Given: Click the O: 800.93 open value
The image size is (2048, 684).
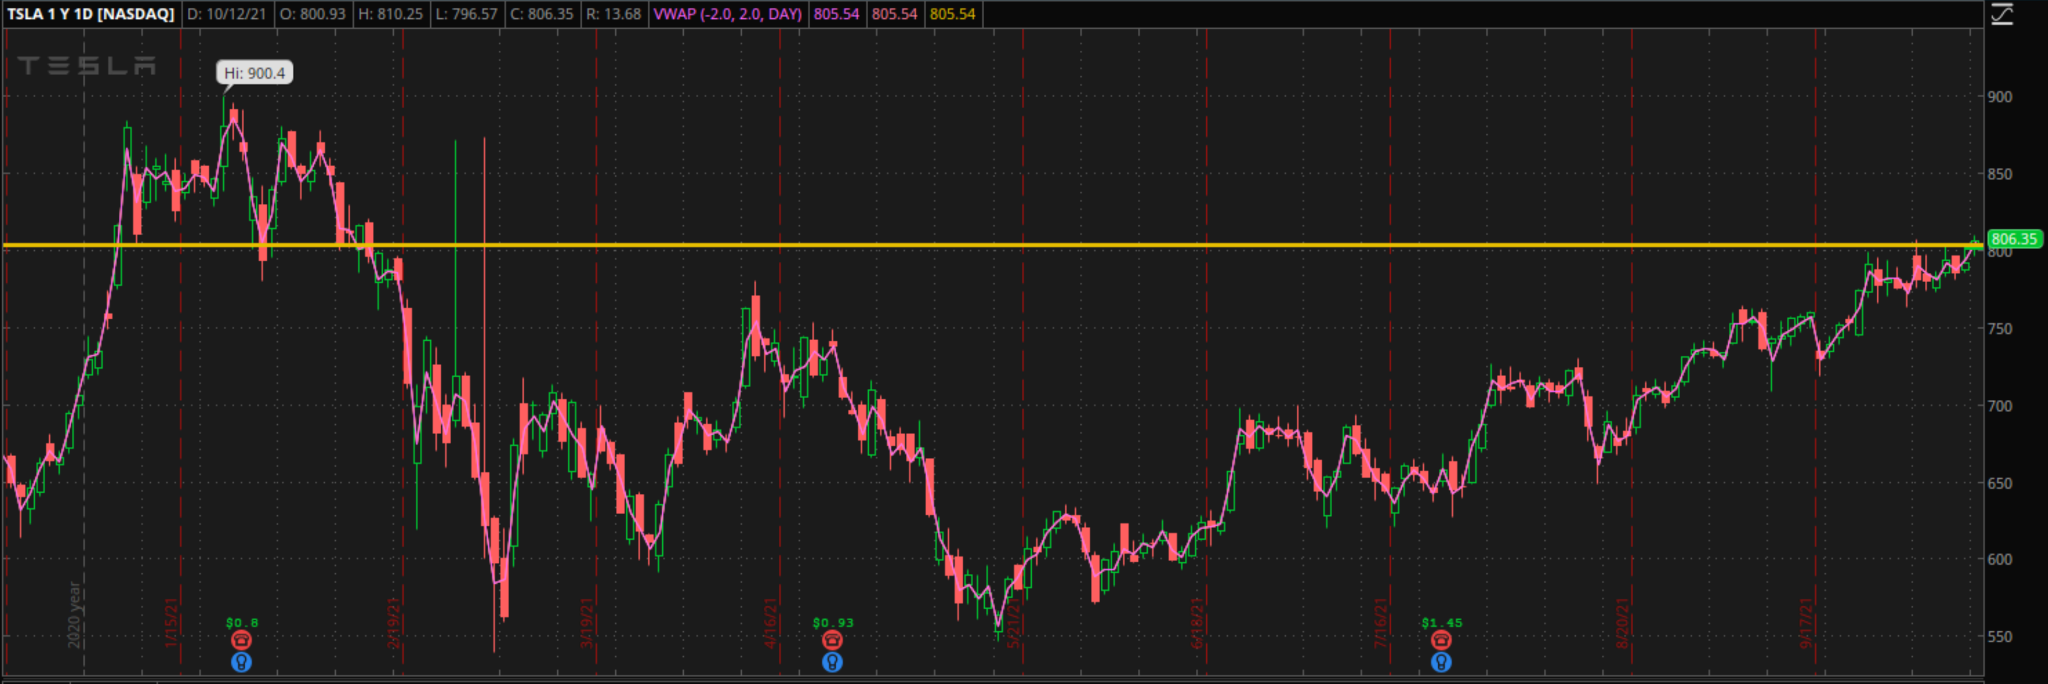Looking at the screenshot, I should [x=315, y=14].
